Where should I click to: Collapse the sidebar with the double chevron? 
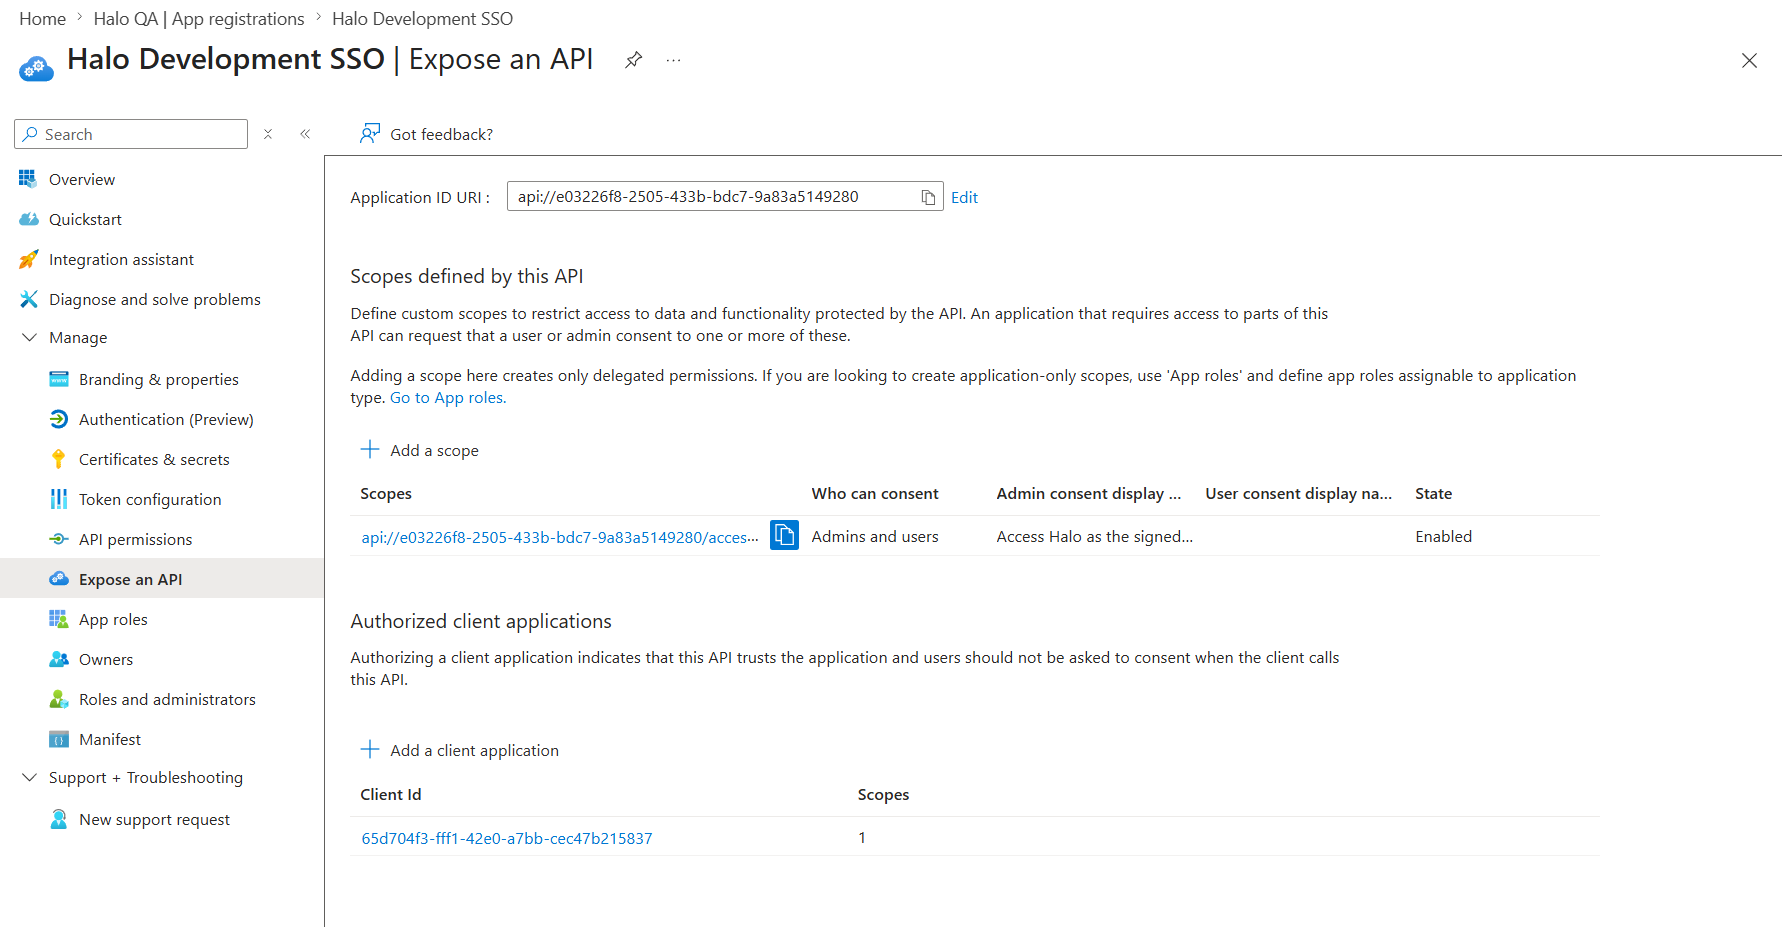pos(305,134)
